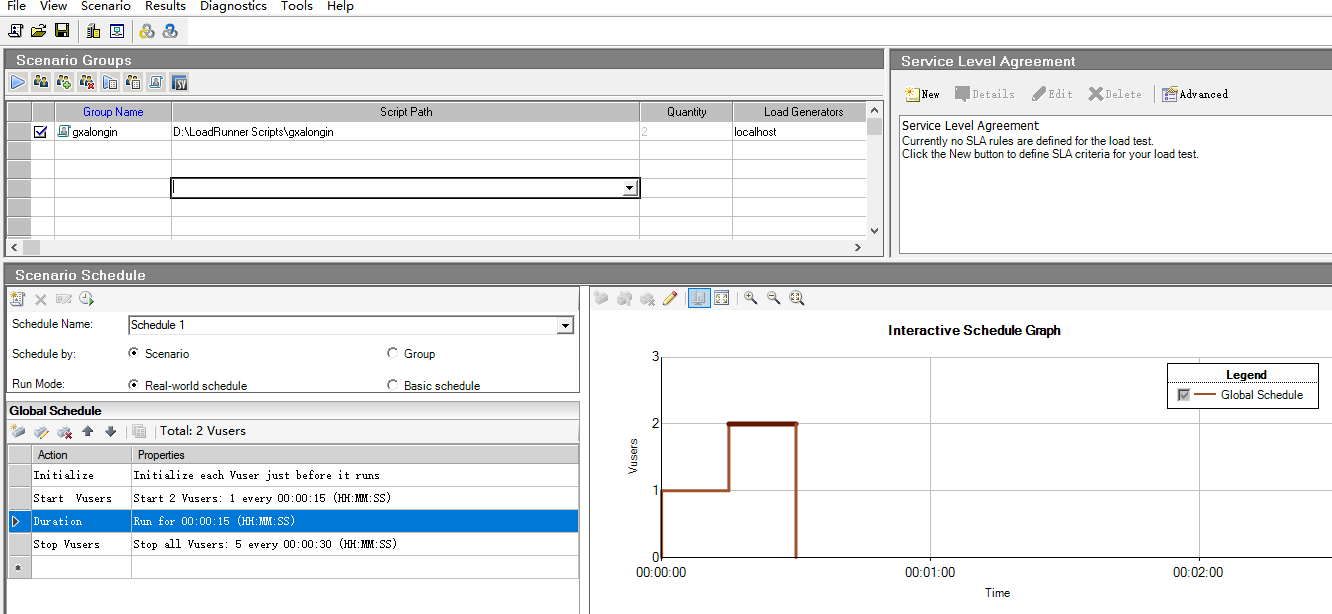The width and height of the screenshot is (1332, 614).
Task: Uncheck the gxalongin group checkbox
Action: pyautogui.click(x=41, y=131)
